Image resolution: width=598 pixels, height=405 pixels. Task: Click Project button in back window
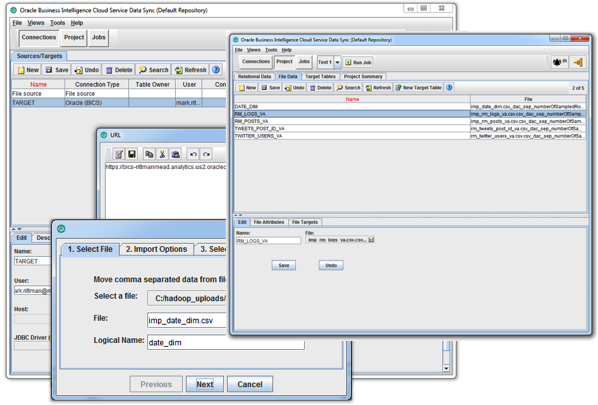pos(74,38)
